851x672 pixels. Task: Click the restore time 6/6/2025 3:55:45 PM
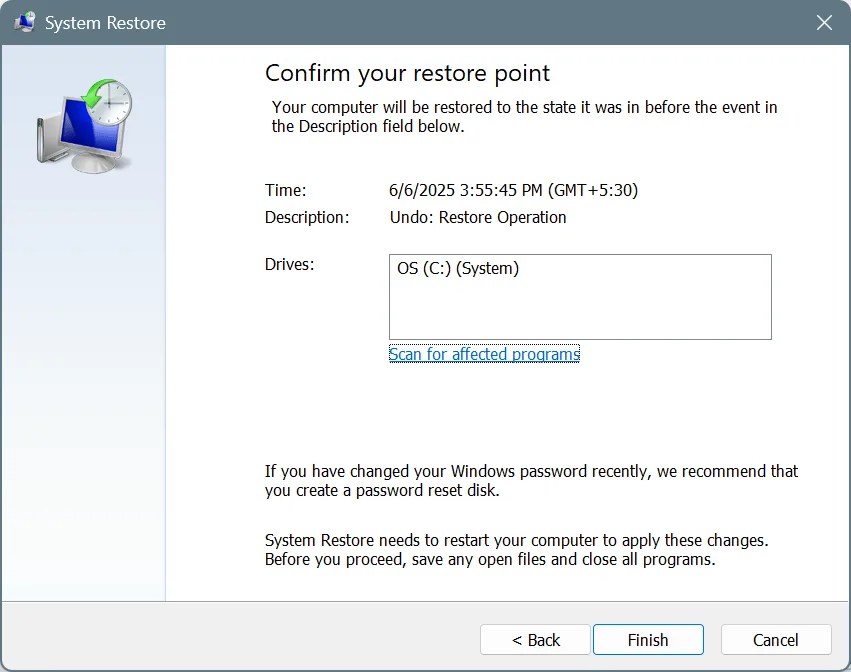tap(513, 190)
